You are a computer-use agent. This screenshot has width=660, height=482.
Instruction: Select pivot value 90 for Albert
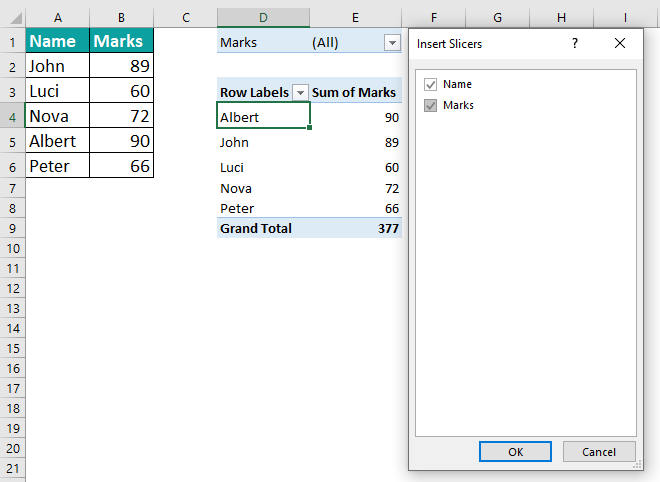(x=356, y=117)
